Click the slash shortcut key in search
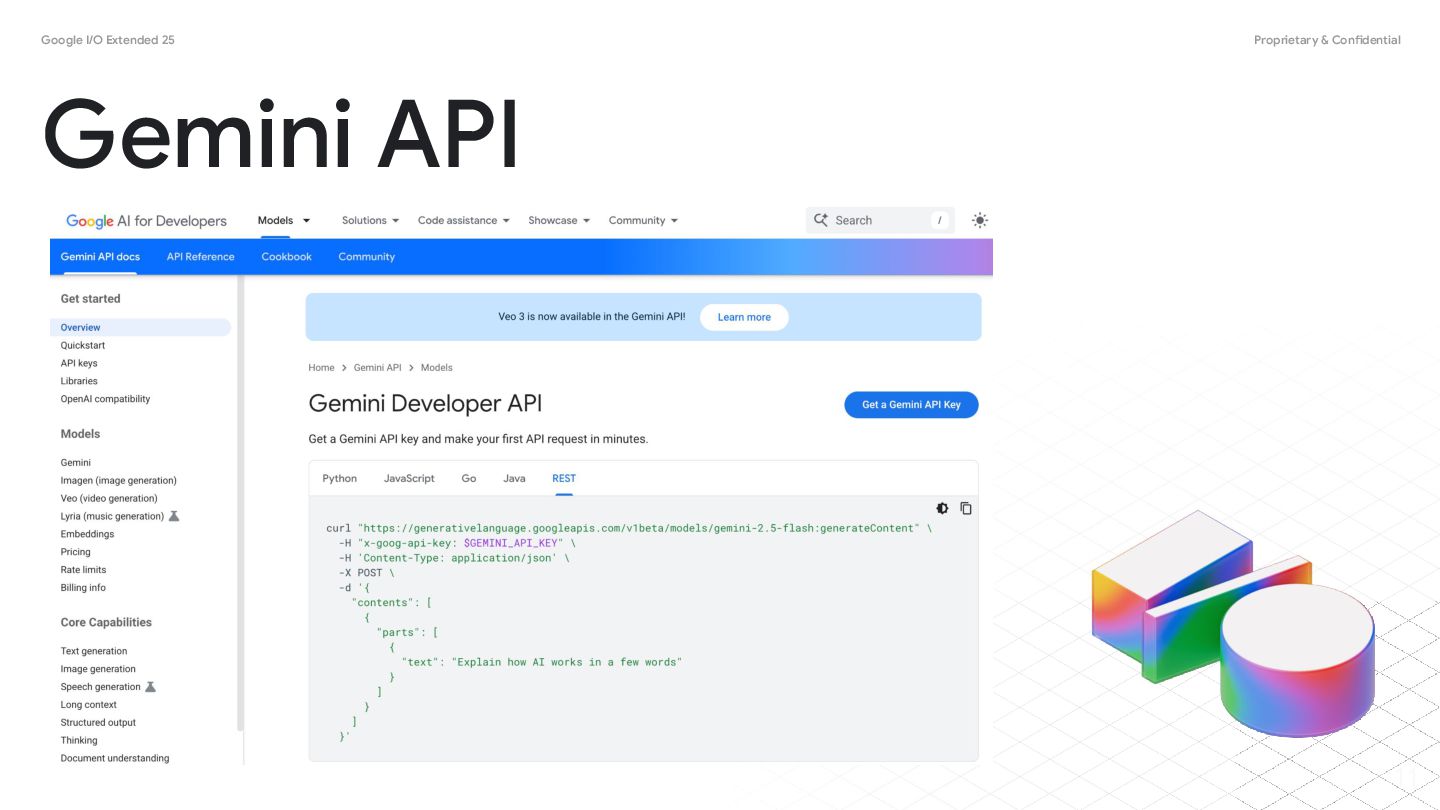 (x=939, y=220)
